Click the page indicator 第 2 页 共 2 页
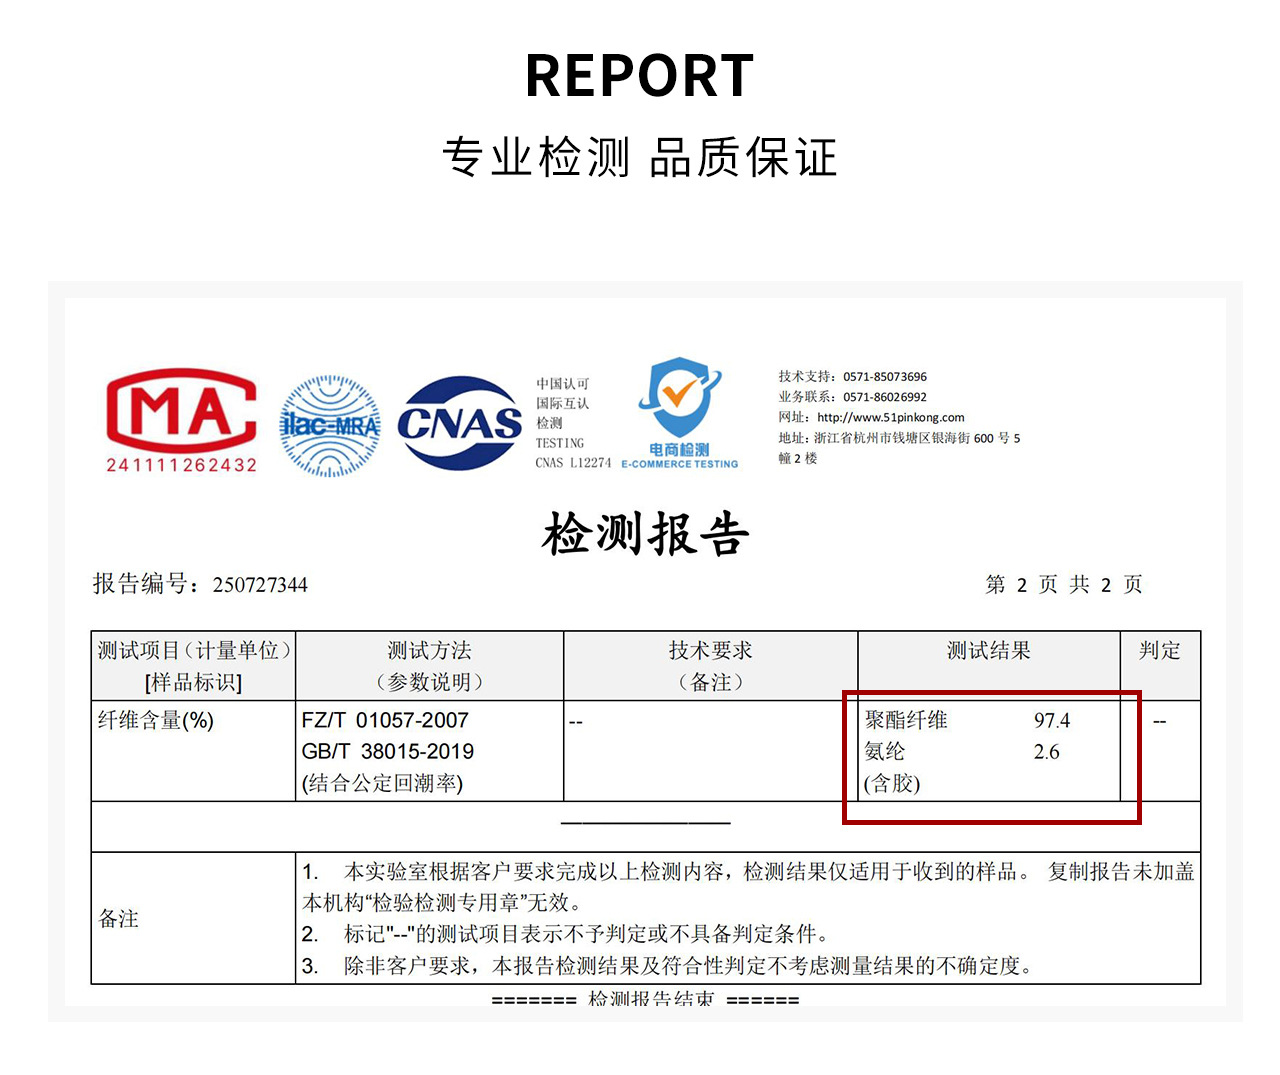 [x=1063, y=585]
